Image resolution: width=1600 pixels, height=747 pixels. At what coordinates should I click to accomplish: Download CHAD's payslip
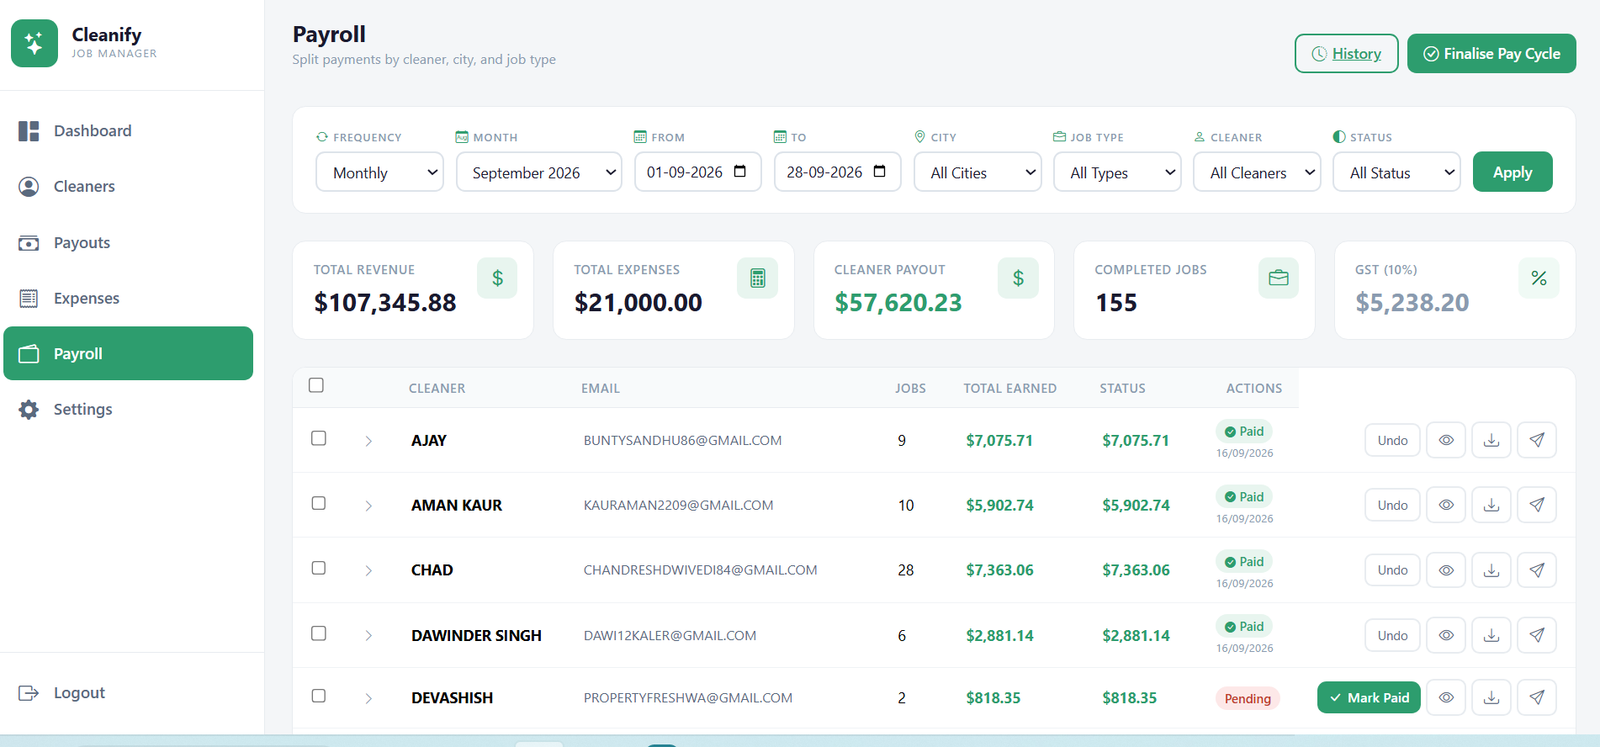[1491, 570]
